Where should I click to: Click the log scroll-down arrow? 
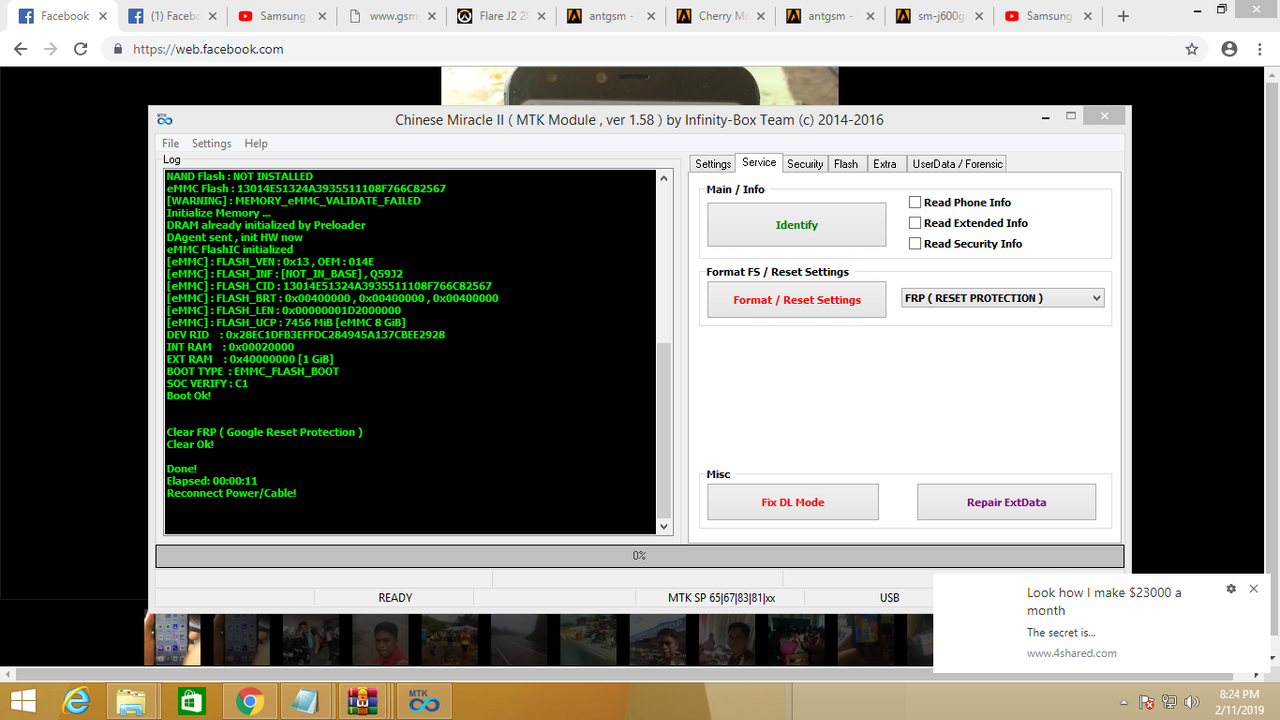(x=665, y=526)
